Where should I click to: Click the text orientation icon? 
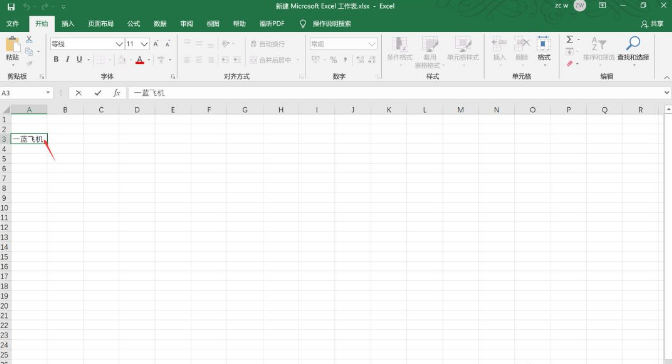[225, 44]
